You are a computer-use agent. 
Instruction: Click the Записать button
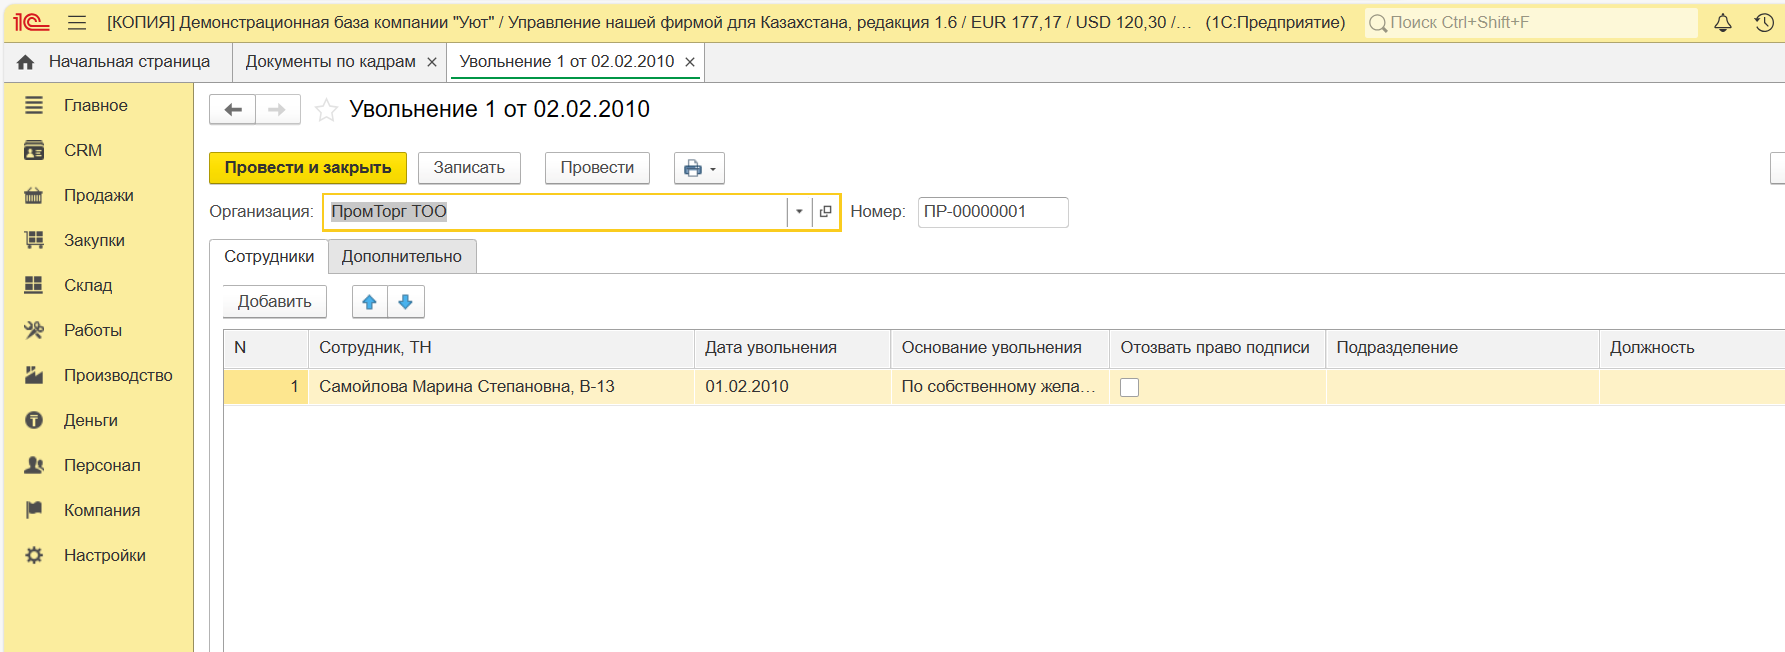[x=469, y=168]
